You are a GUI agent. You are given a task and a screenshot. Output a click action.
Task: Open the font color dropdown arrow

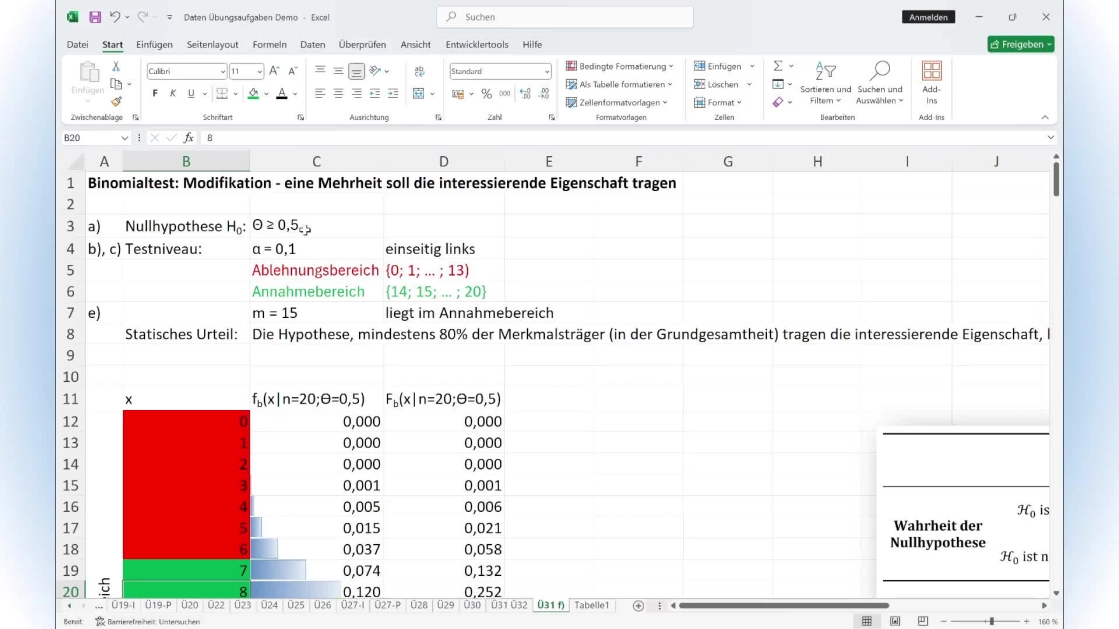[x=295, y=94]
